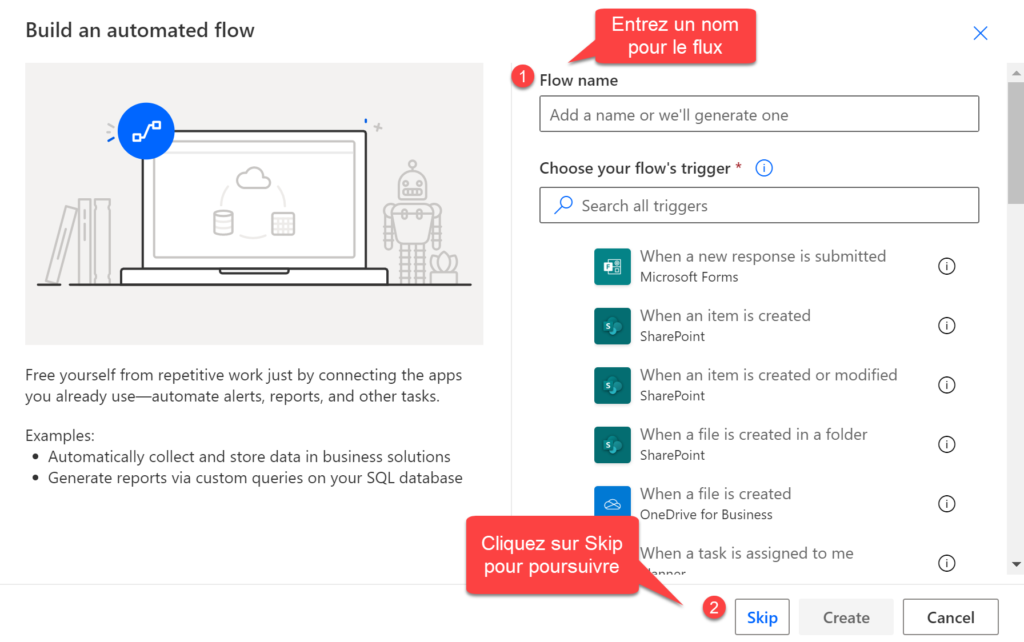
Task: Close the dialog with the X
Action: click(980, 33)
